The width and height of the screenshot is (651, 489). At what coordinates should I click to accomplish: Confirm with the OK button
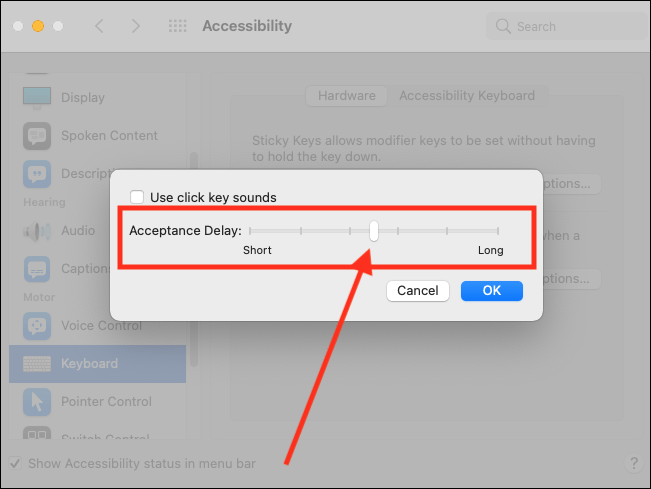492,291
